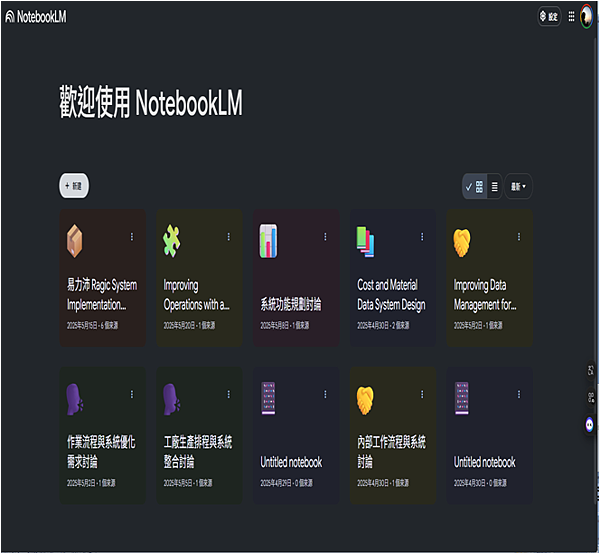Viewport: 600px width, 554px height.
Task: Click the bar chart icon of 系統功能規劃討論
Action: [x=269, y=241]
